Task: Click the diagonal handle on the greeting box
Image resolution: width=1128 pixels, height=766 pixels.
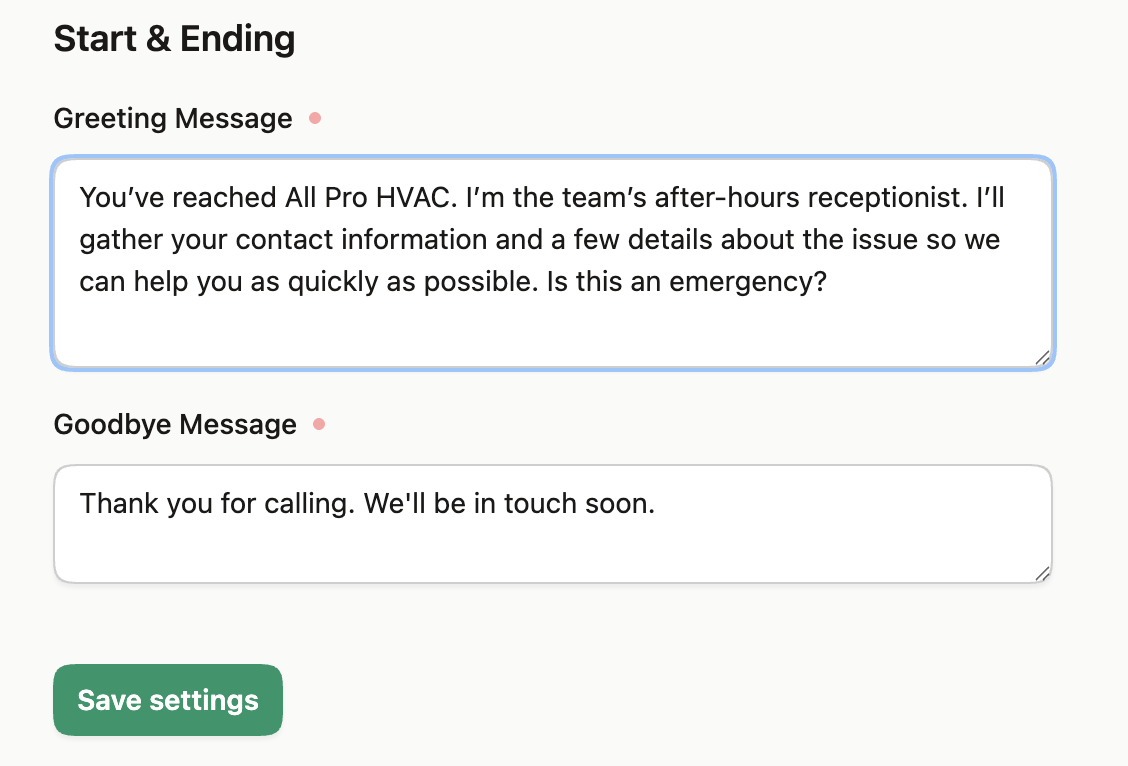Action: pyautogui.click(x=1042, y=358)
